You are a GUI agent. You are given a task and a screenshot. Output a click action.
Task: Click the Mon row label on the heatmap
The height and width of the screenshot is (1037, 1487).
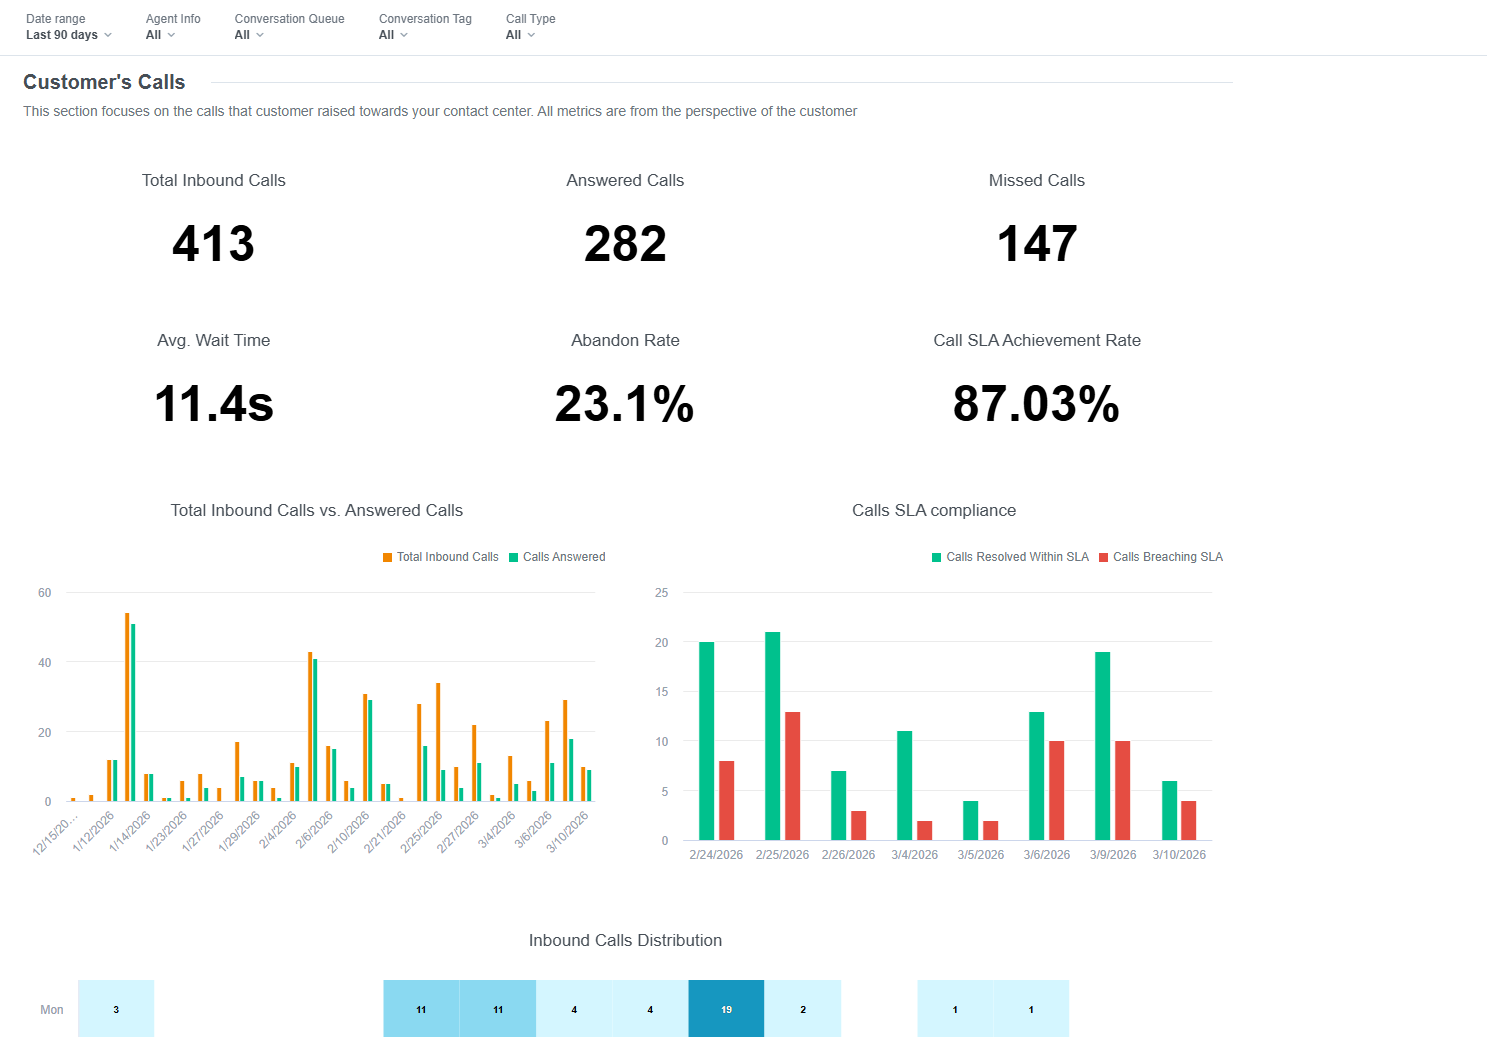(51, 1009)
